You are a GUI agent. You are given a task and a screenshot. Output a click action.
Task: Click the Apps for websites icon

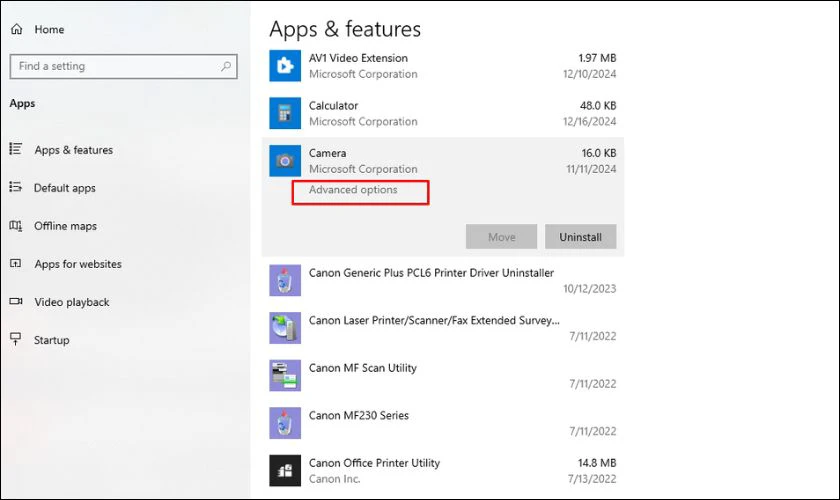pyautogui.click(x=16, y=263)
